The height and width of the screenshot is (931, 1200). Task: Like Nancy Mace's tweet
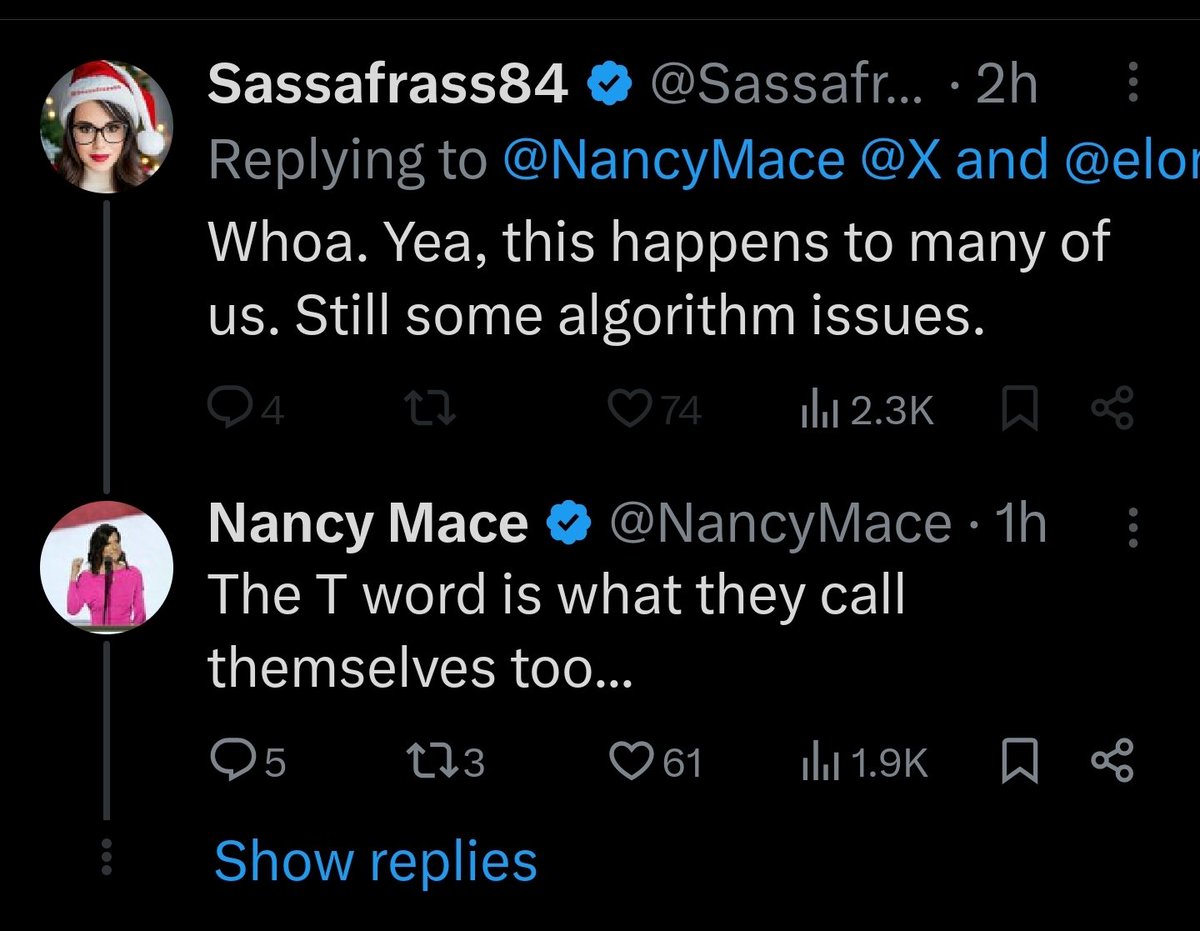tap(630, 762)
